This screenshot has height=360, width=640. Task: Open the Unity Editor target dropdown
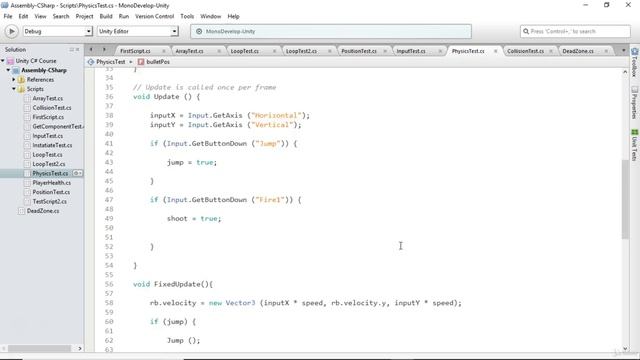(138, 31)
